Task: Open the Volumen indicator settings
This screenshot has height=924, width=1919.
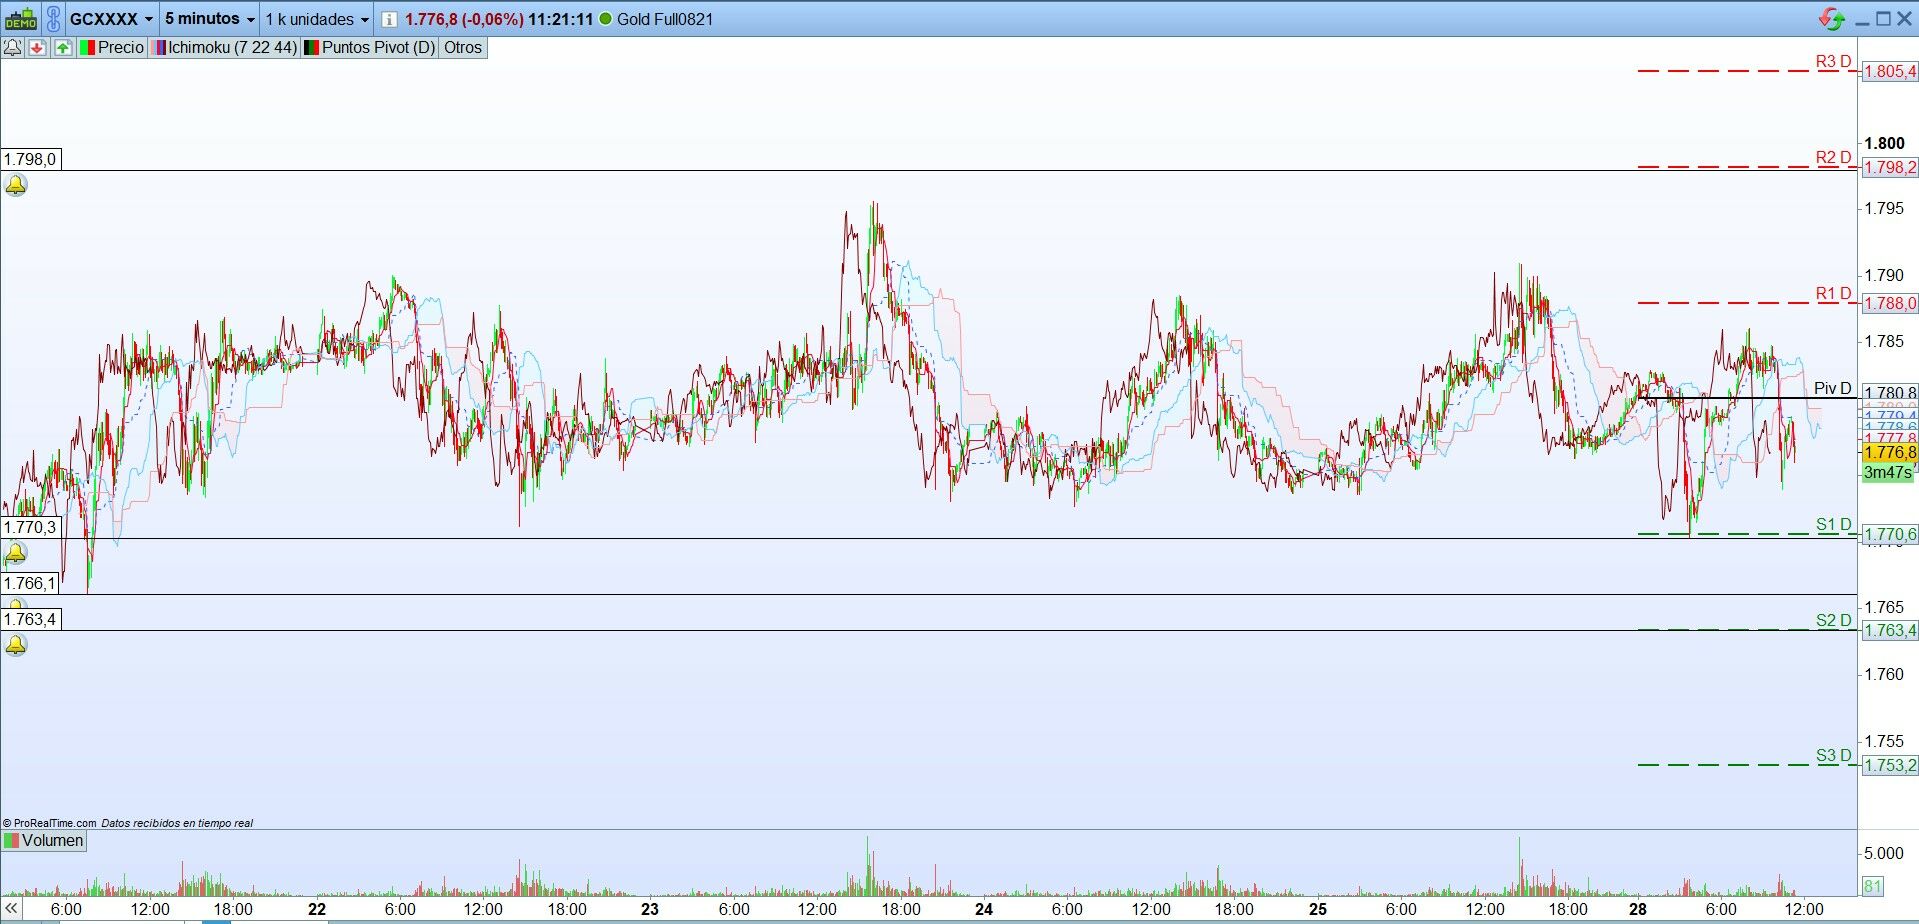Action: coord(44,841)
